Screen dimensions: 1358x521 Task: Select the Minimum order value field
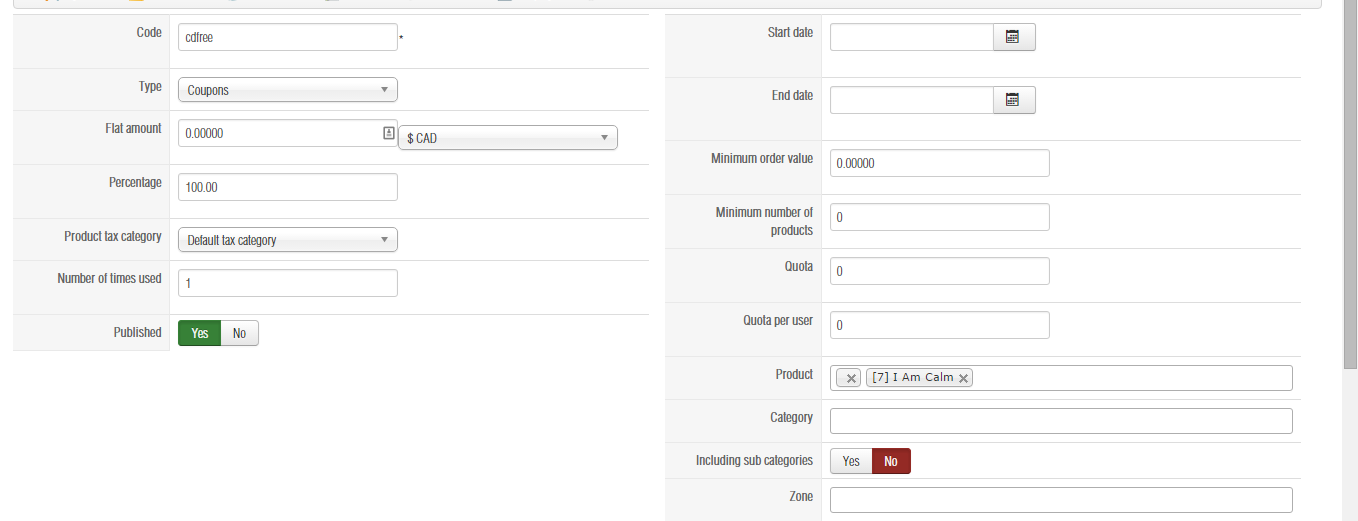pyautogui.click(x=939, y=163)
